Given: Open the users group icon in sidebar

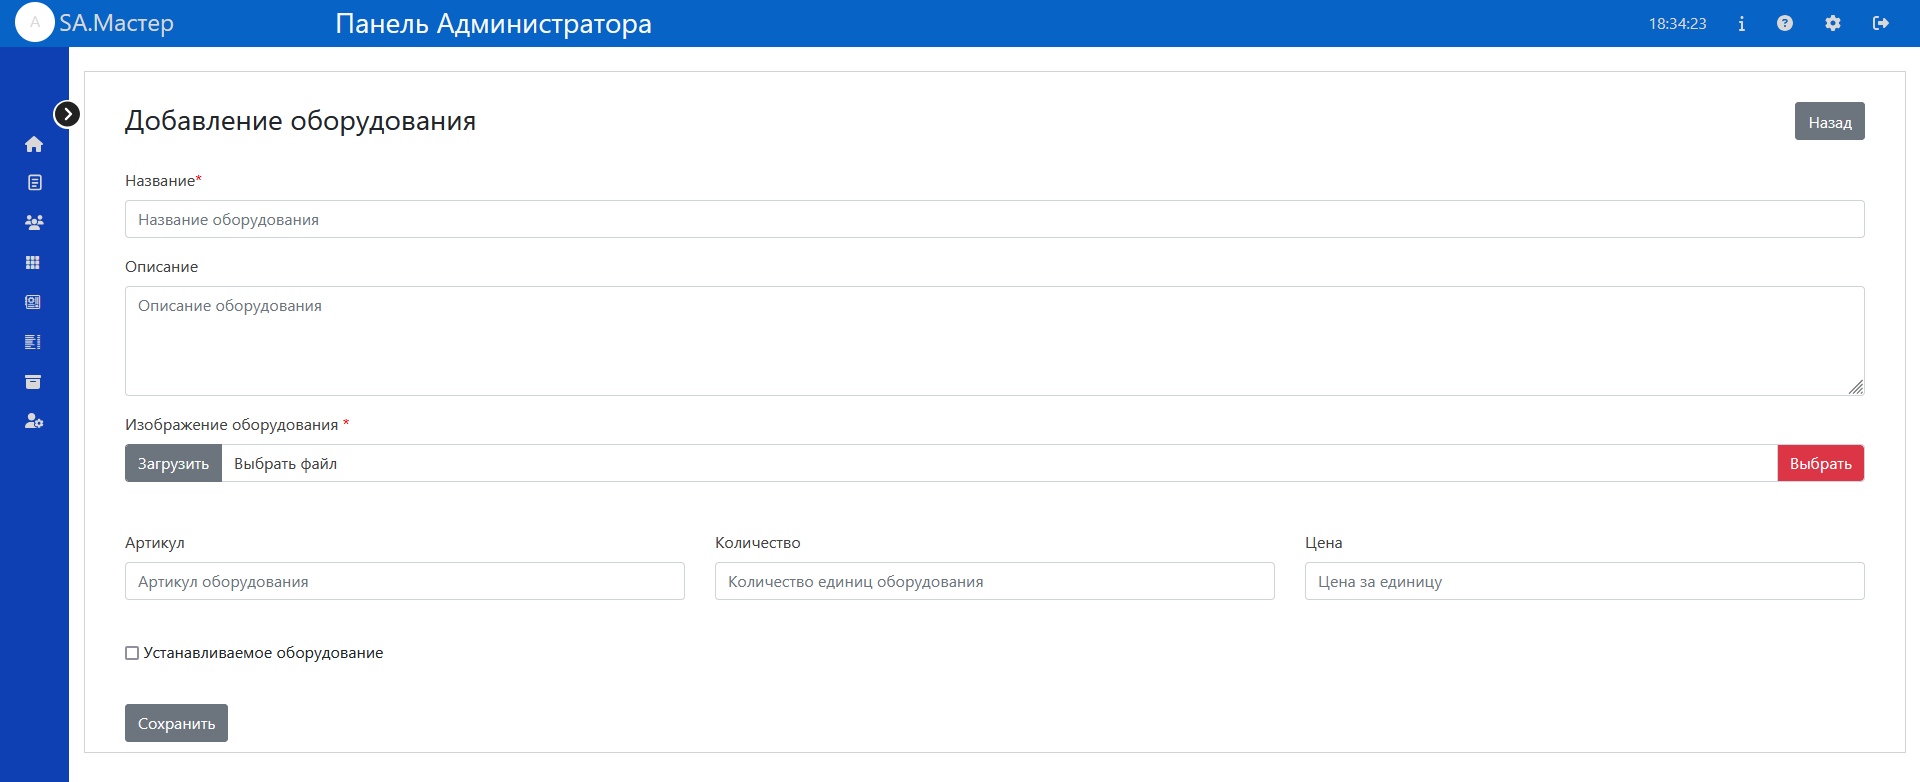Looking at the screenshot, I should (34, 222).
